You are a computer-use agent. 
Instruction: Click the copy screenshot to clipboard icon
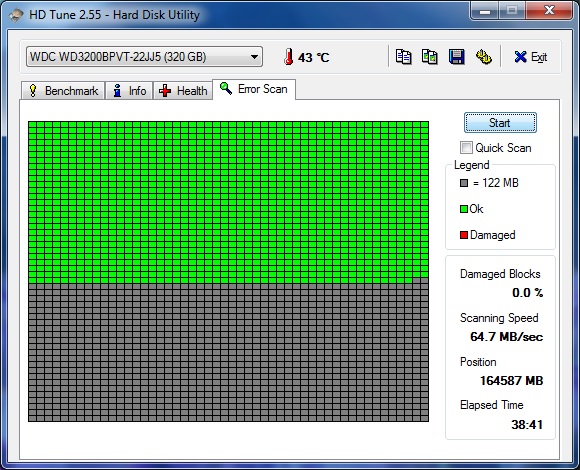[x=430, y=57]
